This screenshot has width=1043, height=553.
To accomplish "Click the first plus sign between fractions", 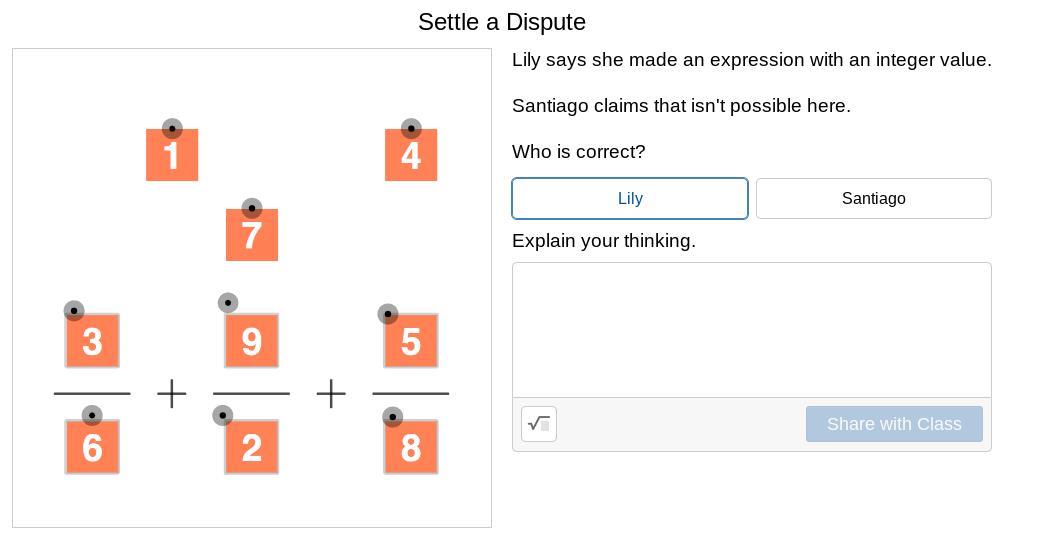I will click(x=172, y=394).
